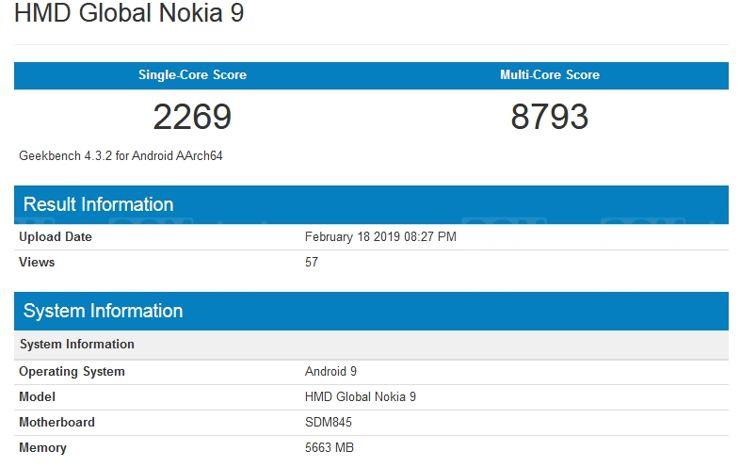
Task: Click the HMD Global Nokia 9 model value
Action: click(361, 397)
